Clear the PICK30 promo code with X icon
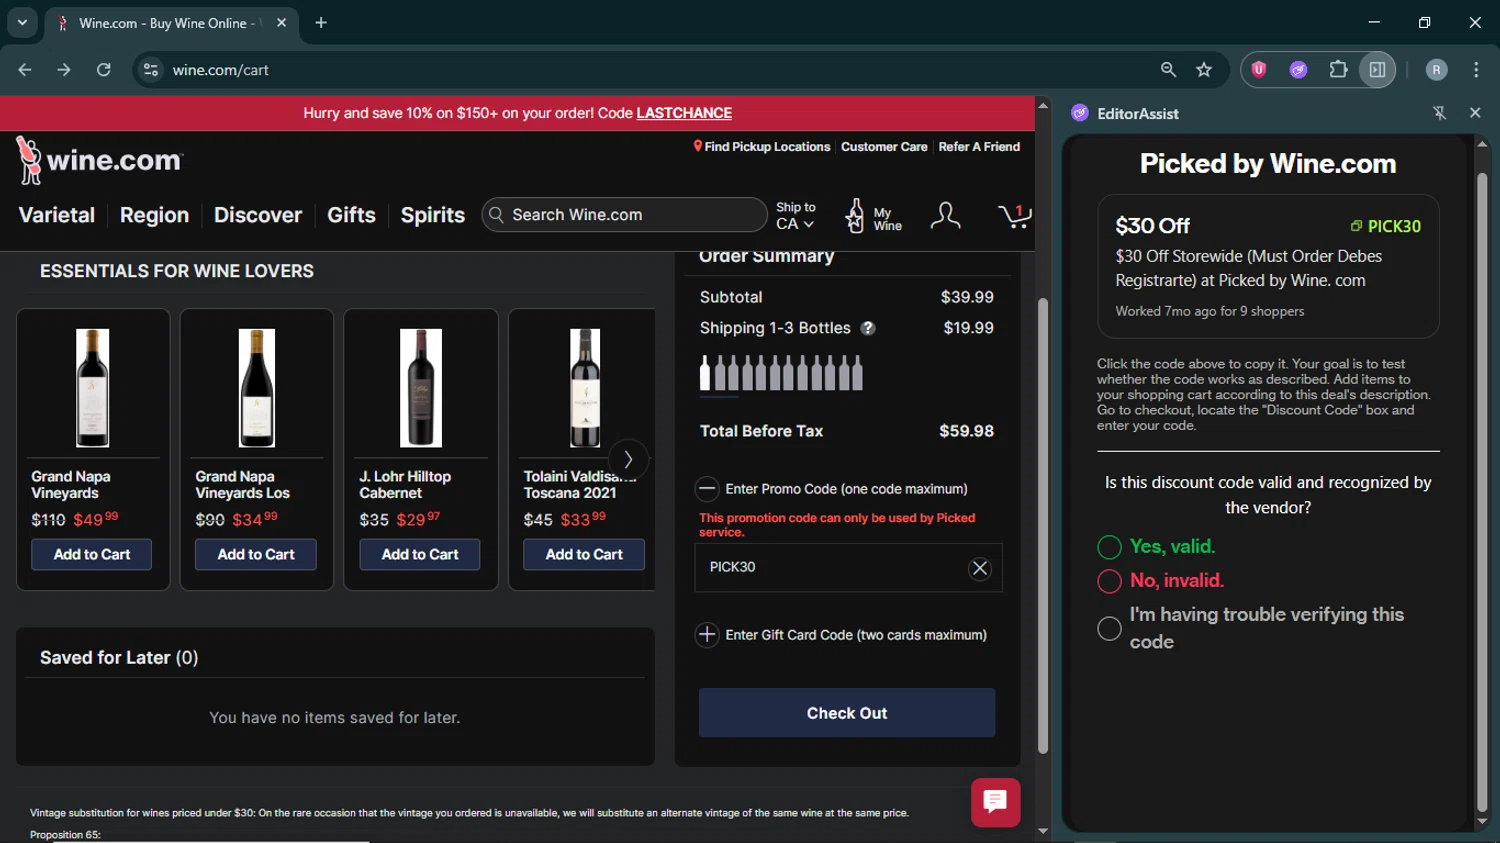The image size is (1500, 843). coord(980,568)
